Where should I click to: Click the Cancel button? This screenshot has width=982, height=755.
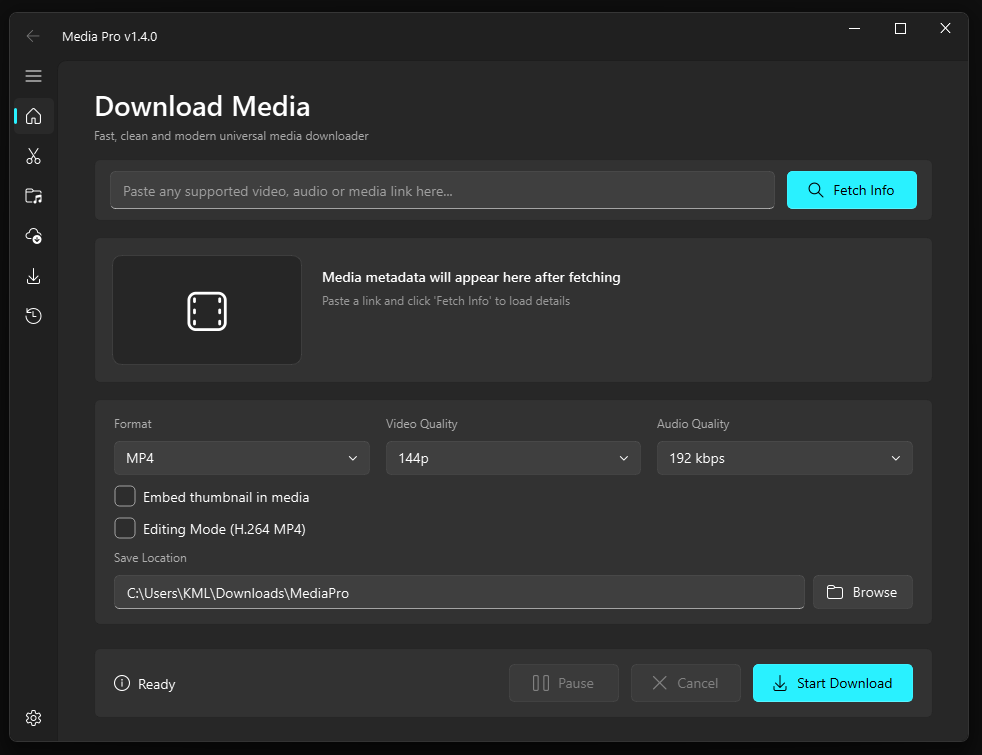tap(686, 683)
